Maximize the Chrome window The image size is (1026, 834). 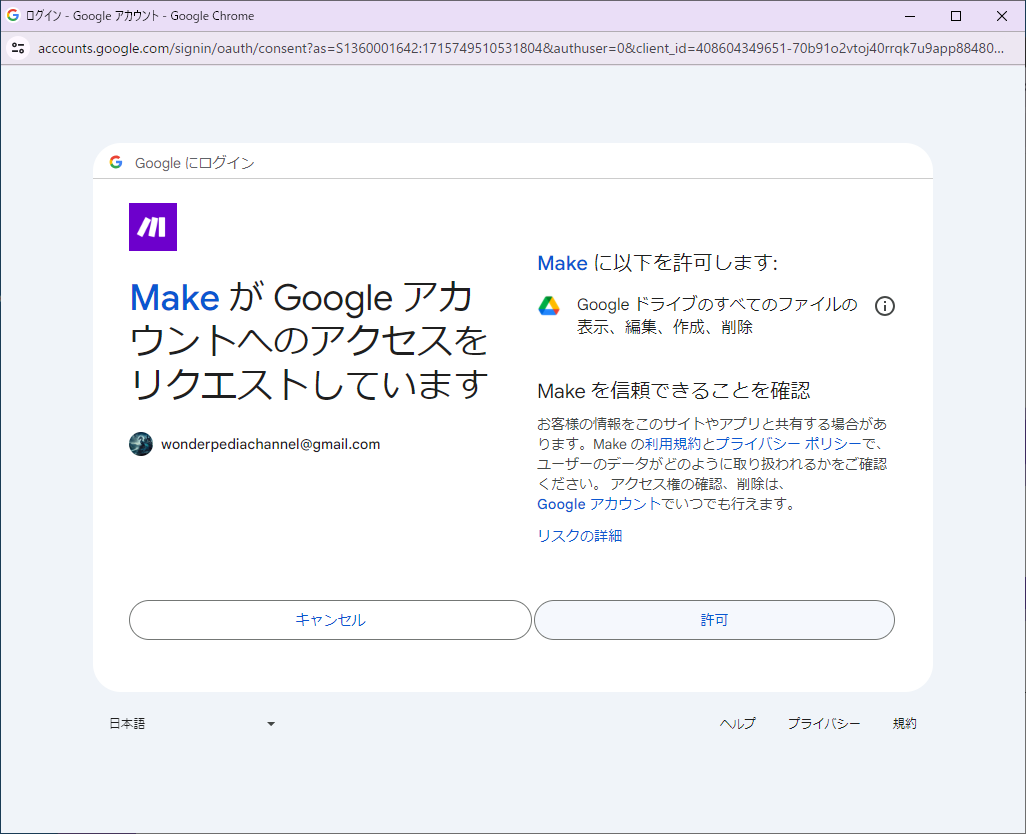point(956,16)
